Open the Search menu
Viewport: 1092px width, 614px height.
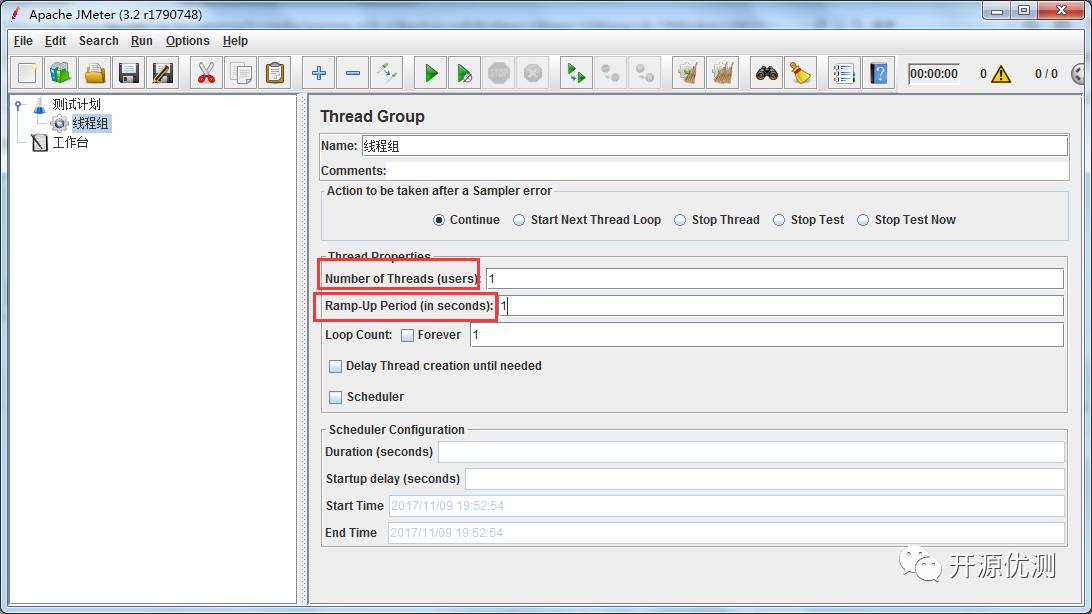click(x=98, y=41)
